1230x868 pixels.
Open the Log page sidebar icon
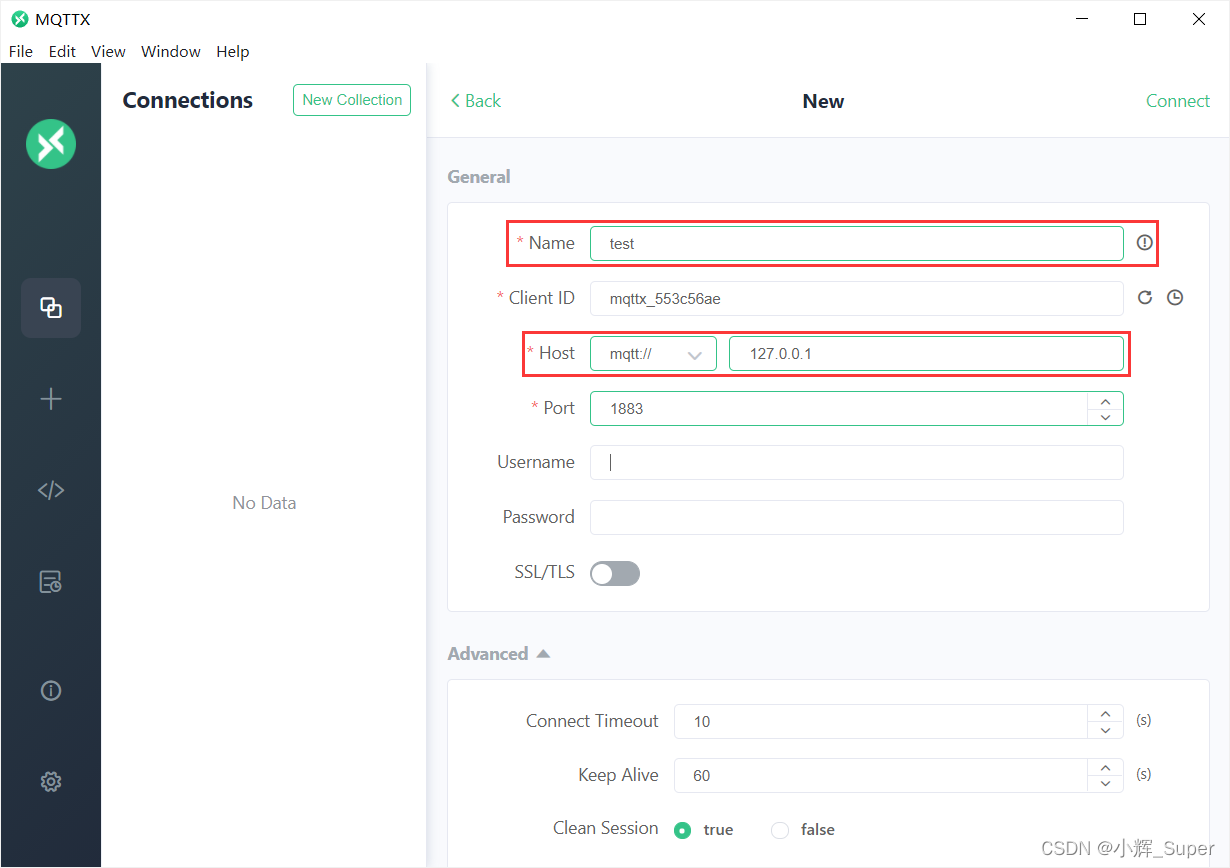(51, 581)
